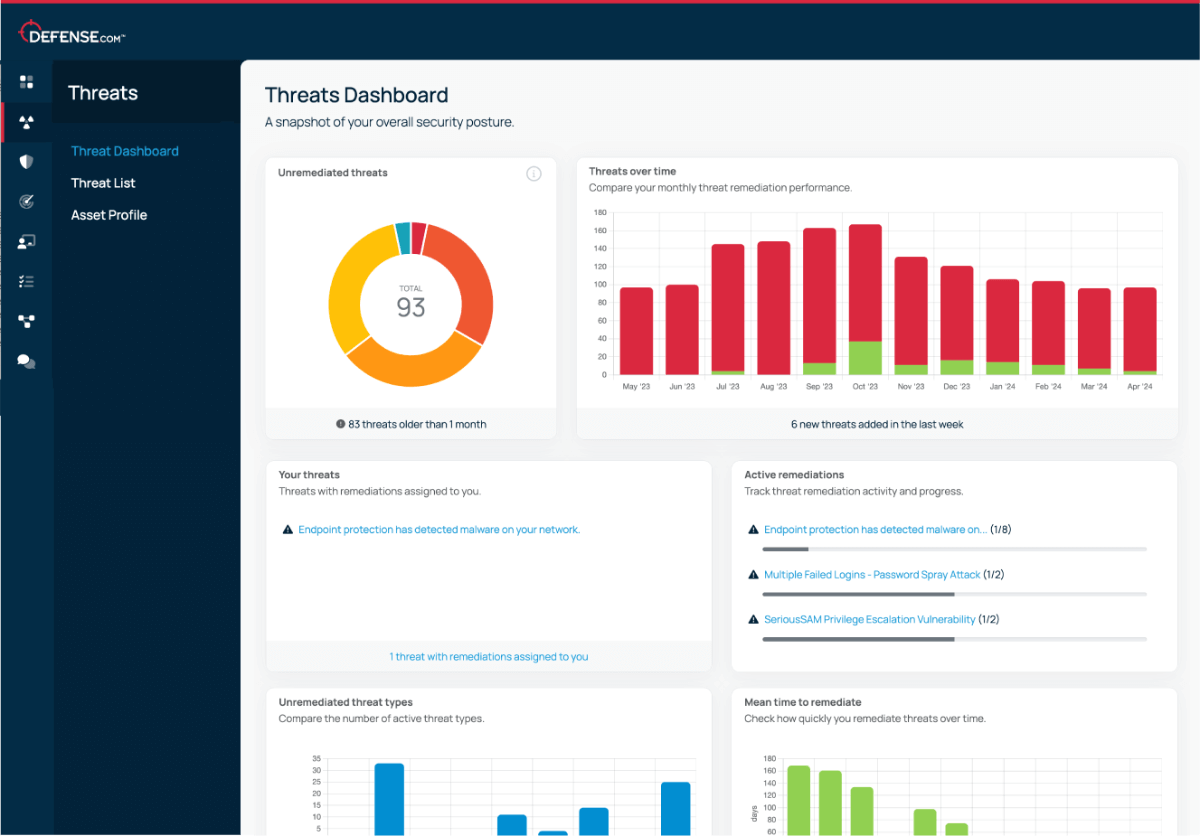Click 'A snapshot of your overall security posture'
The height and width of the screenshot is (836, 1200).
[x=389, y=122]
